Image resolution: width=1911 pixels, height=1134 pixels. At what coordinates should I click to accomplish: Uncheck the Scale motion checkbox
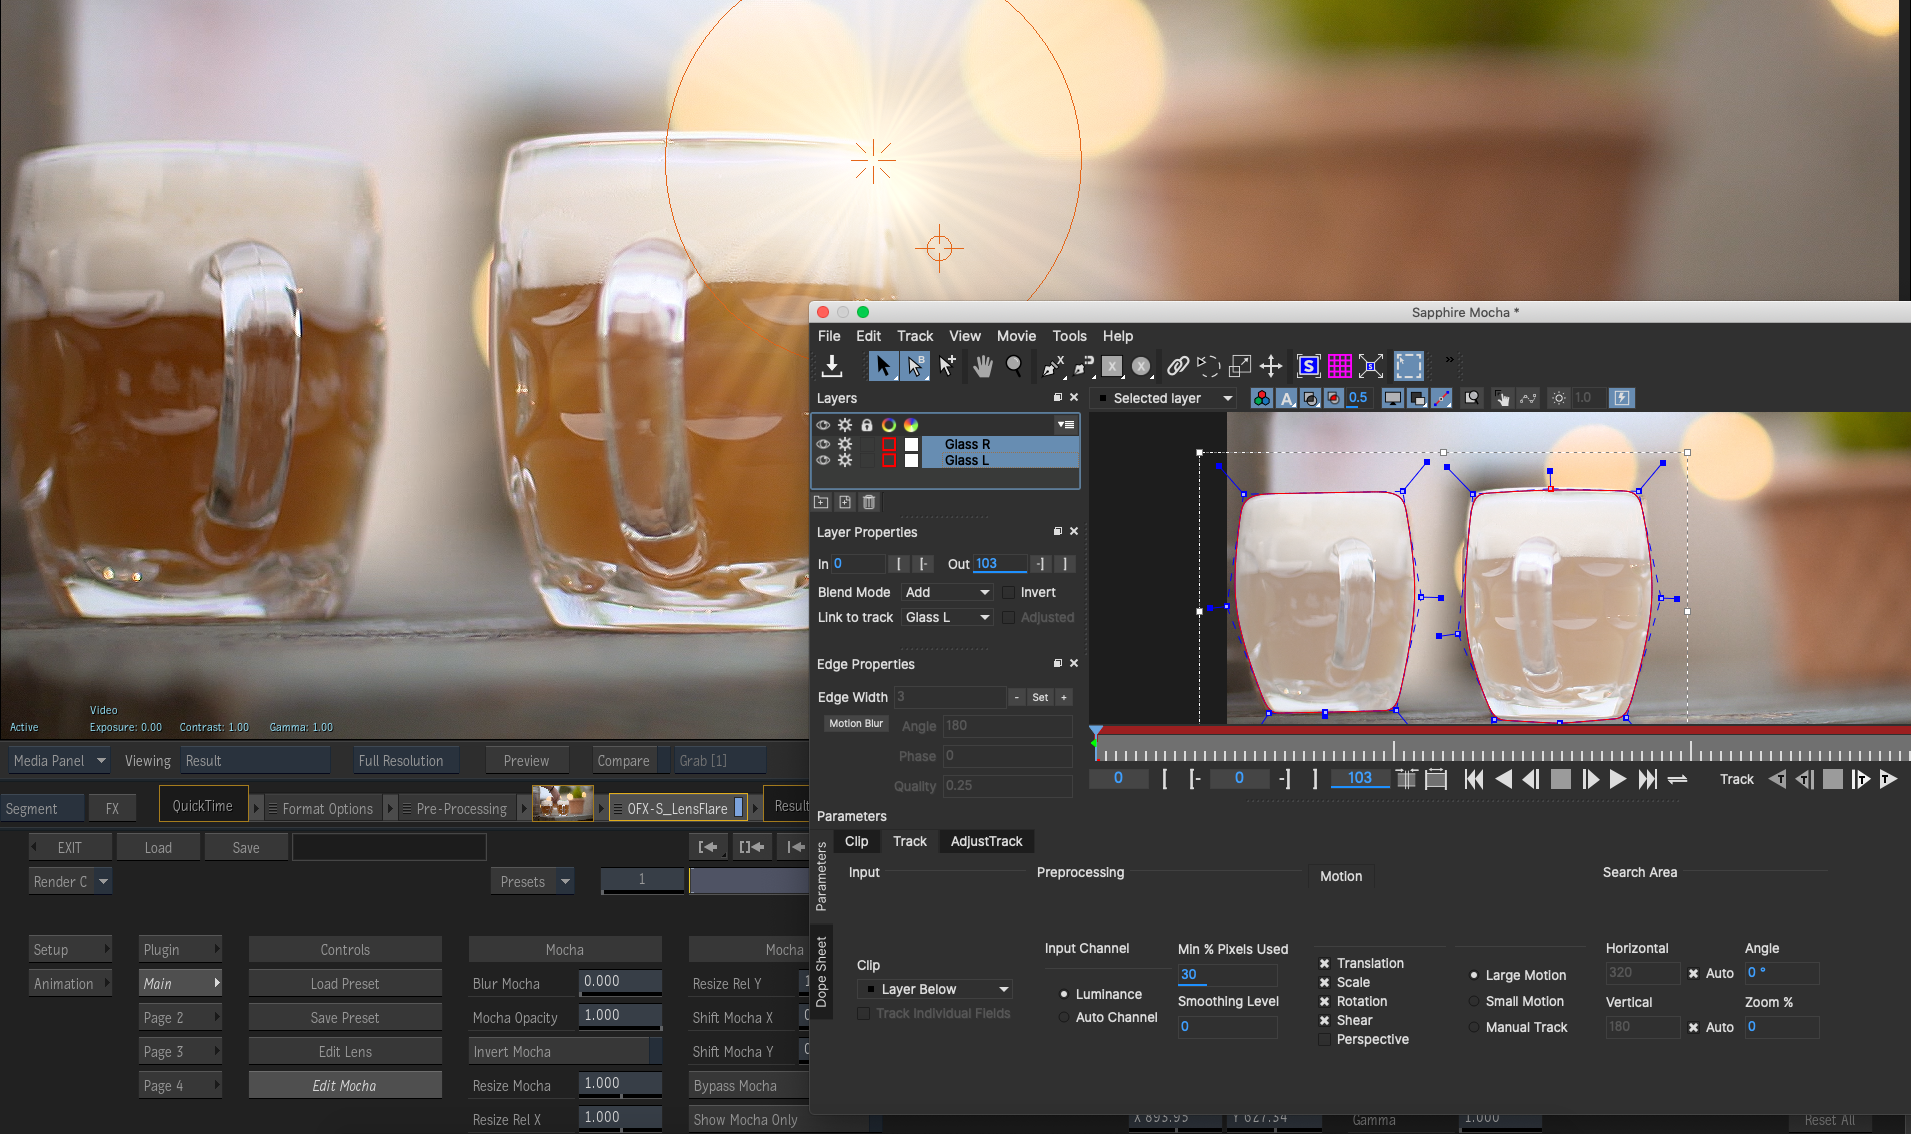click(x=1324, y=983)
